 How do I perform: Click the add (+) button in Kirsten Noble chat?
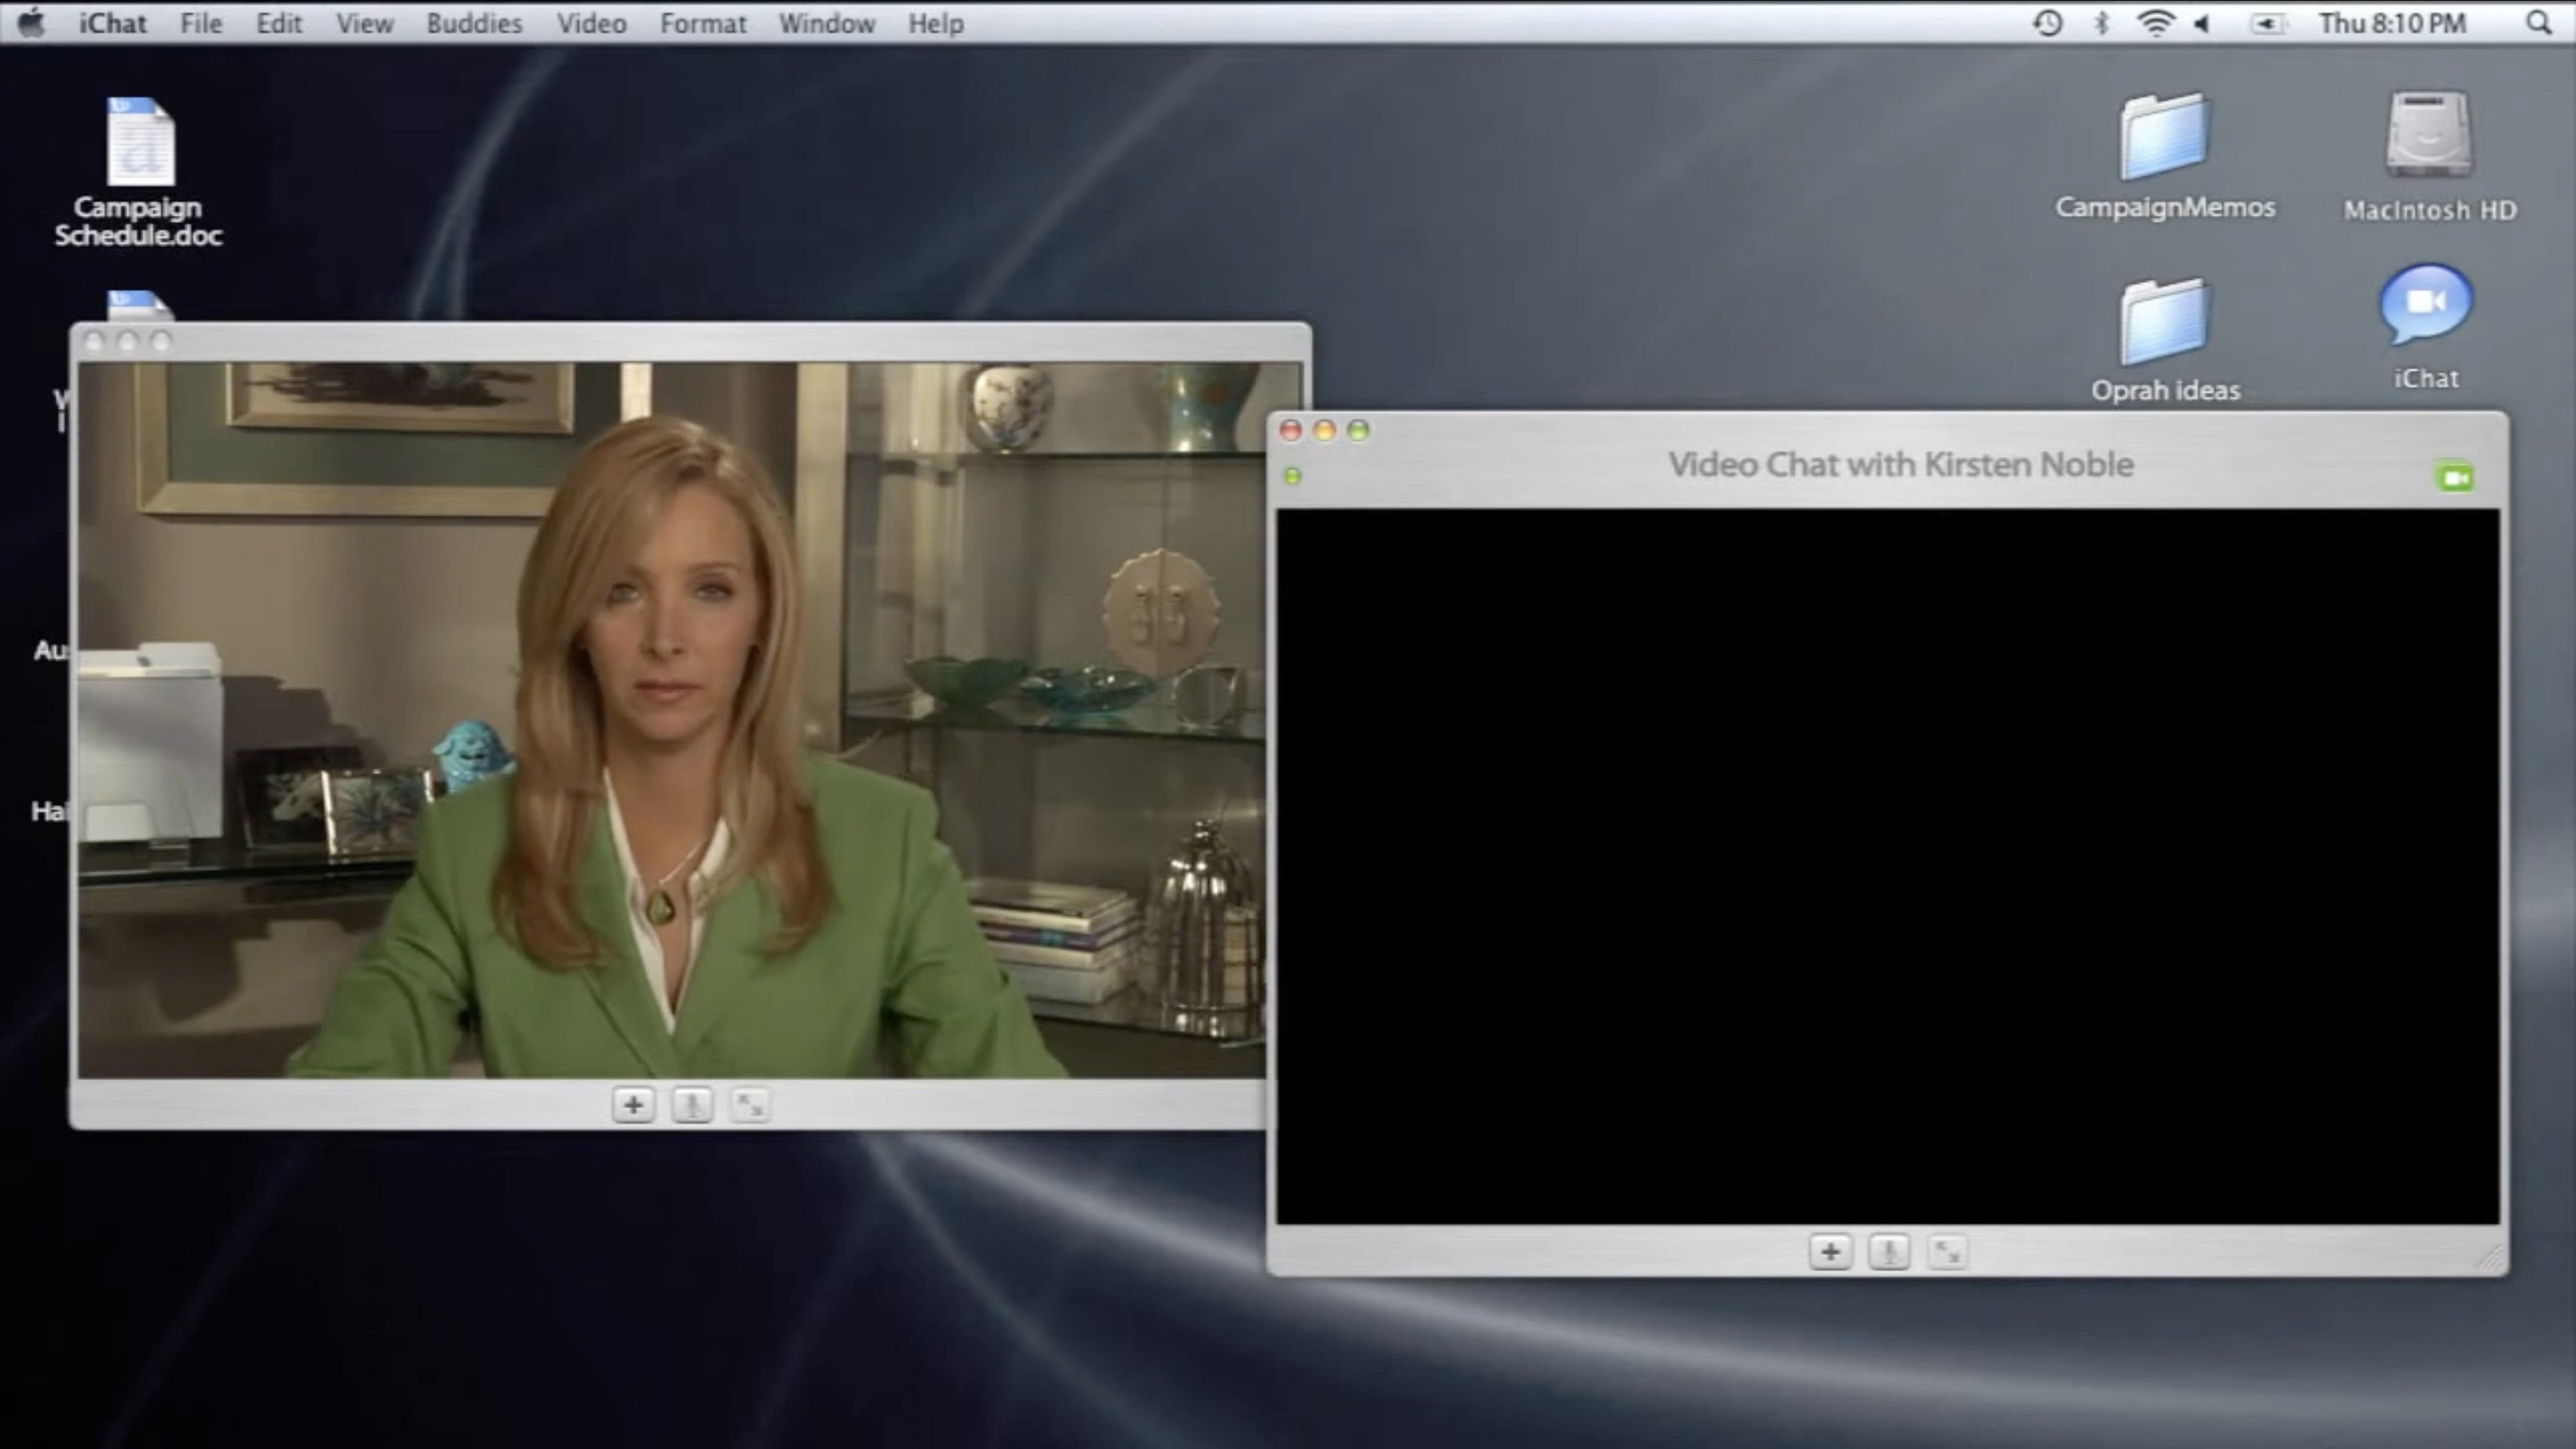click(1830, 1251)
